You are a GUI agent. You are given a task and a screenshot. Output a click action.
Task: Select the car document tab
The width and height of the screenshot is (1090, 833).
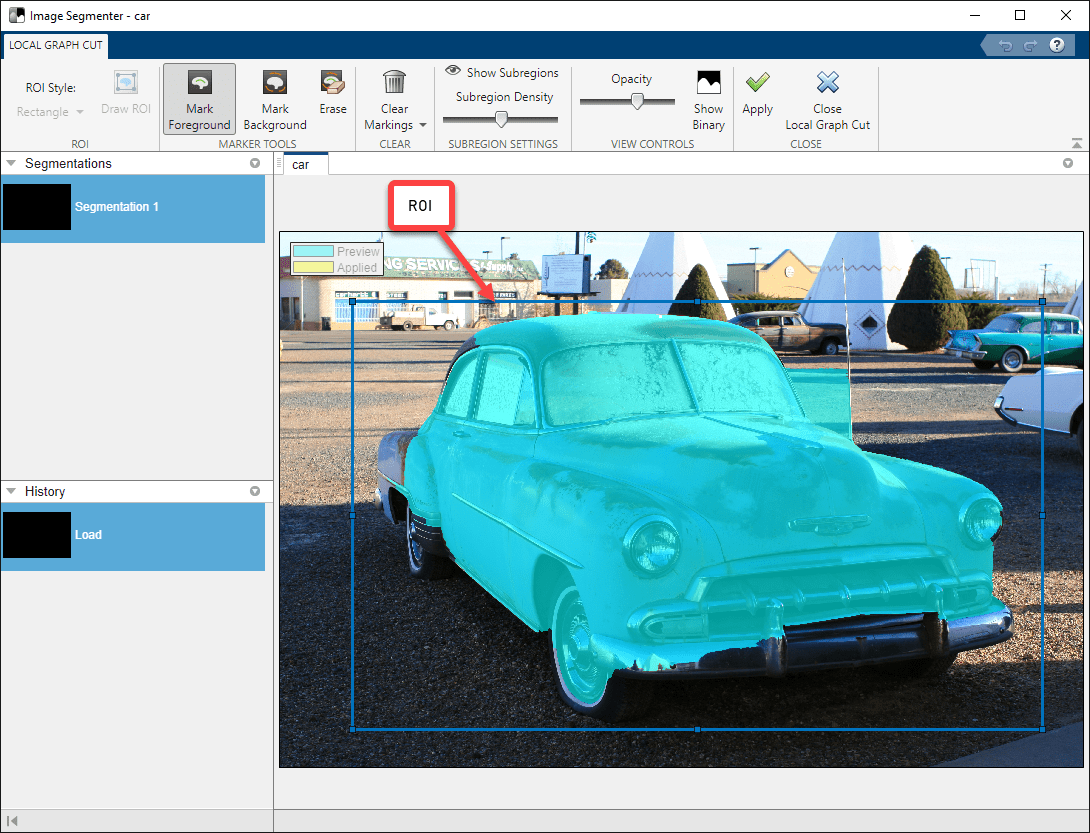point(301,164)
